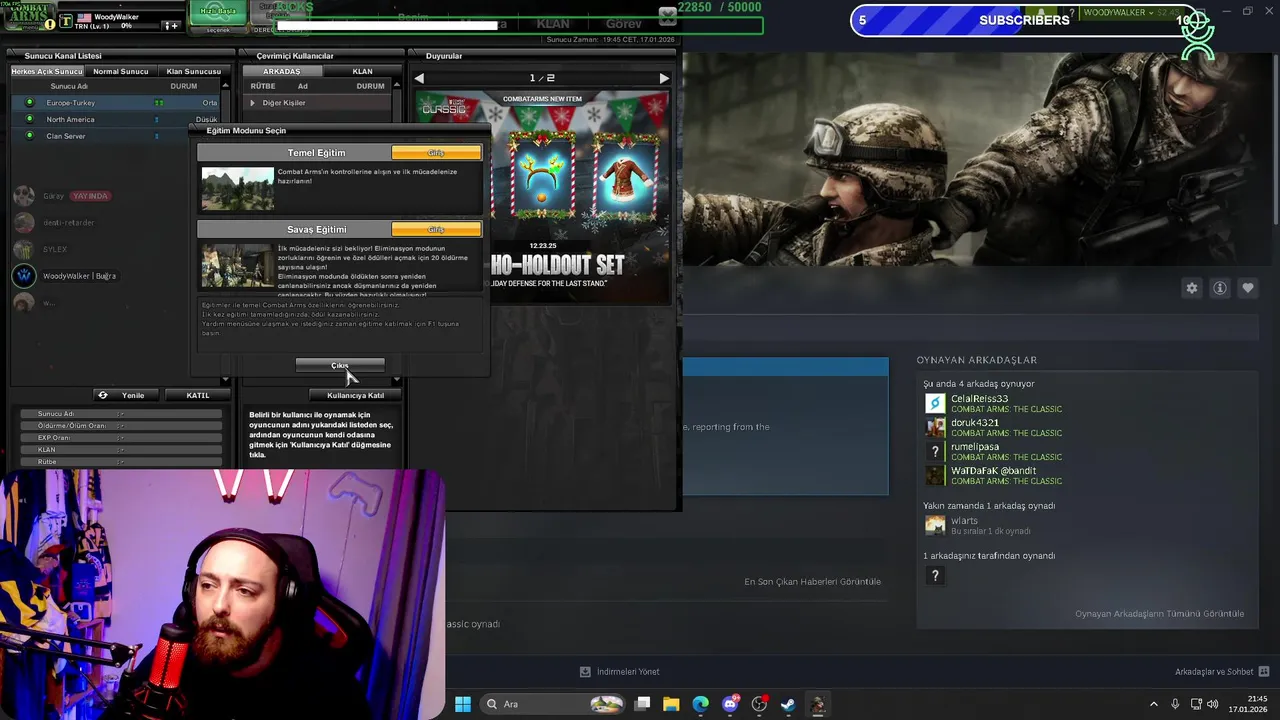Screen dimensions: 1280x720
Task: Click Giriş button for Temel Eğitim
Action: (436, 153)
